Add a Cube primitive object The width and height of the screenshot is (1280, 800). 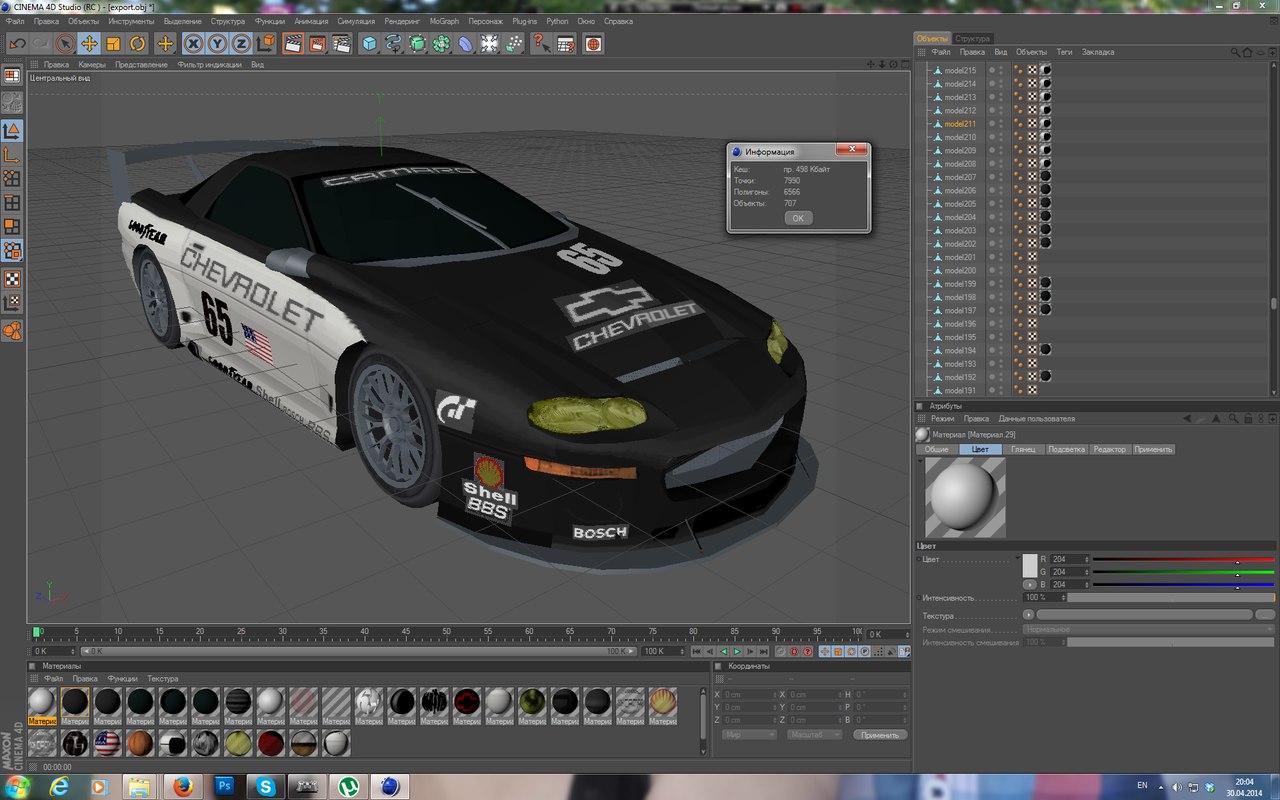[x=369, y=44]
